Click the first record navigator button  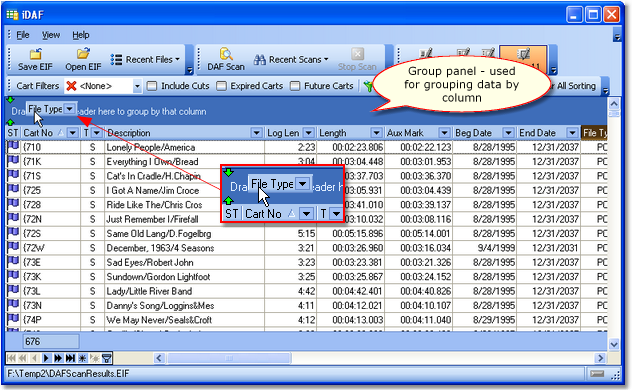tap(11, 358)
